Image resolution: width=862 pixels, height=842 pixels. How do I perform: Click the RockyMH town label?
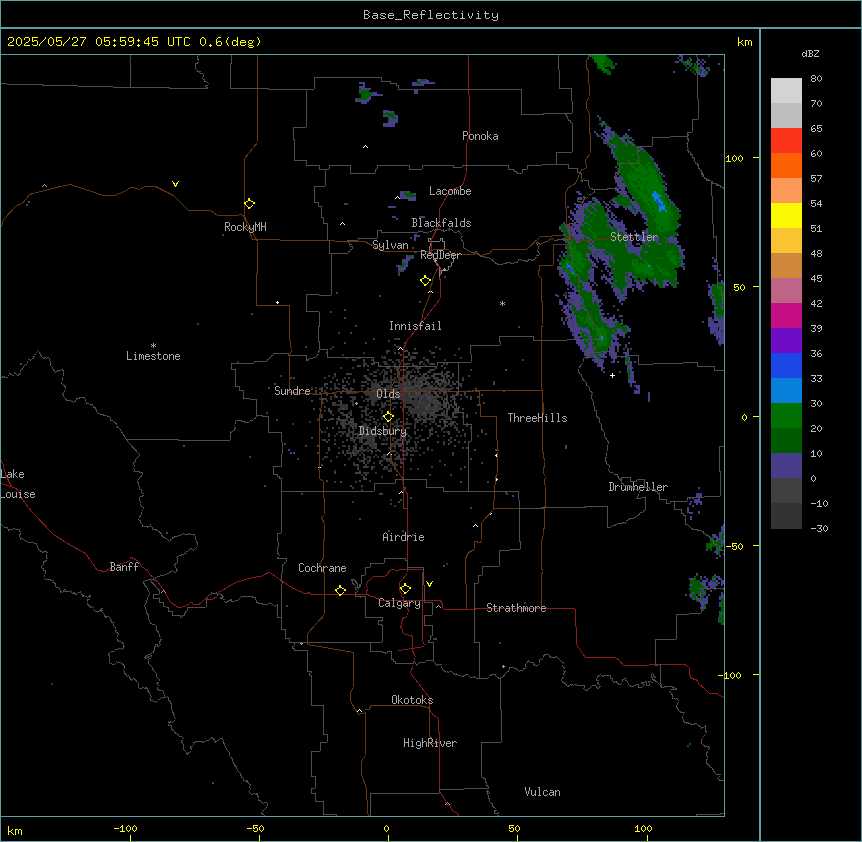pyautogui.click(x=245, y=227)
